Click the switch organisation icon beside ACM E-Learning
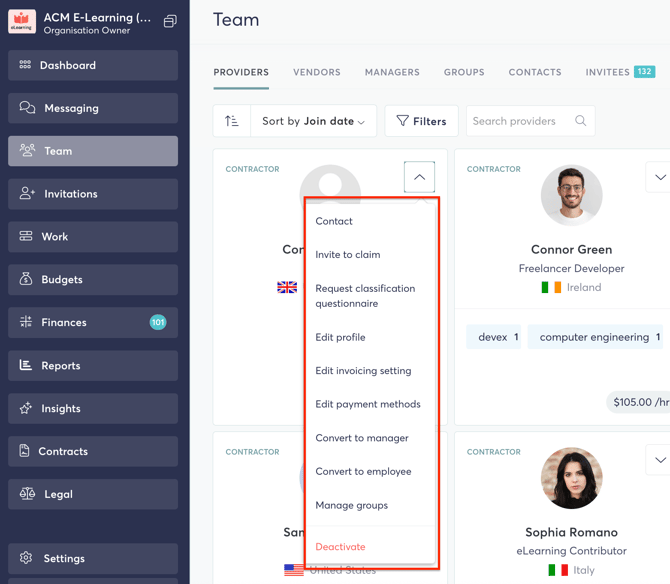The height and width of the screenshot is (584, 670). click(170, 21)
